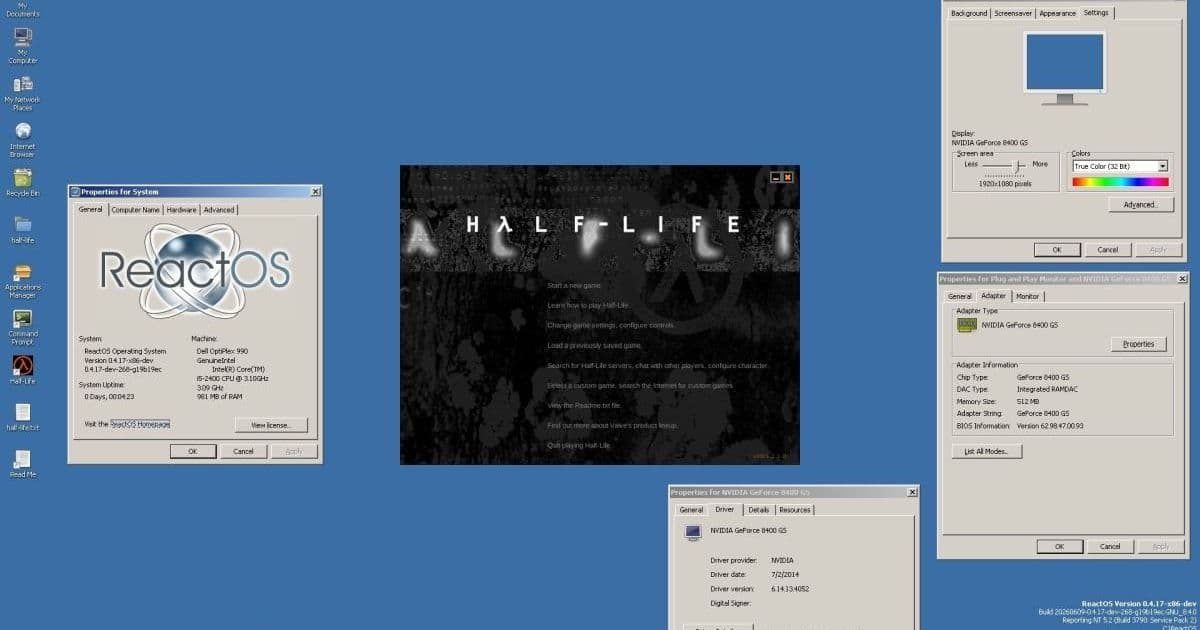Screen dimensions: 1200x630
Task: Click OK in Properties for System
Action: coord(193,451)
